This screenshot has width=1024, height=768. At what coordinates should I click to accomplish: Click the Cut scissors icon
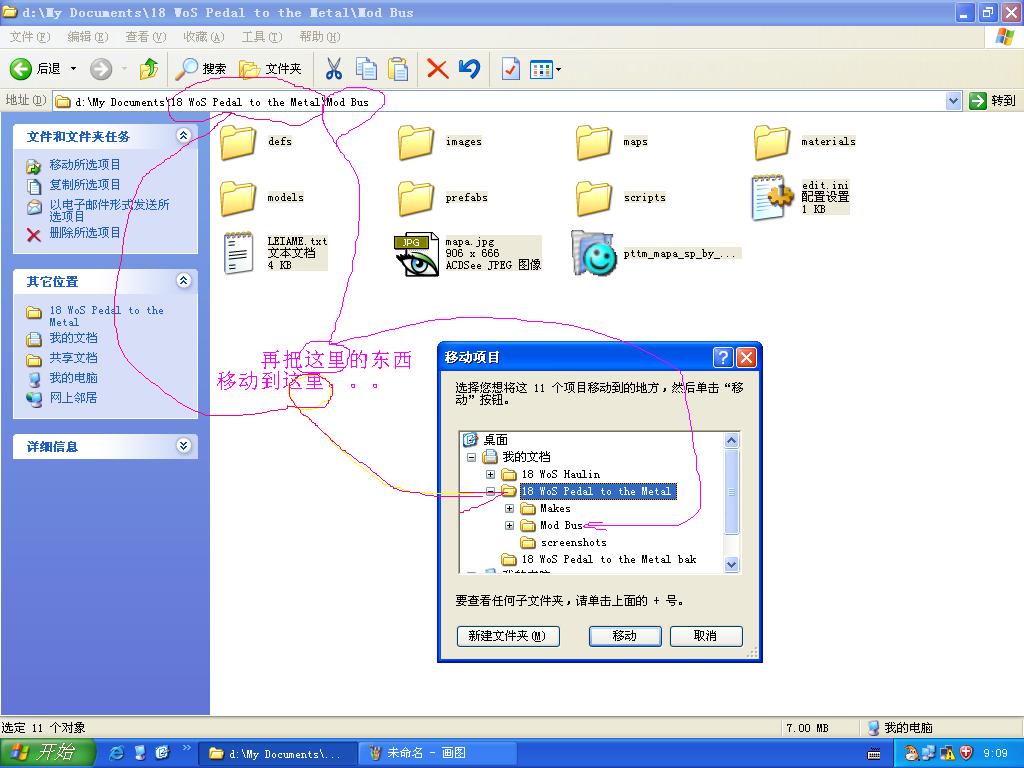[334, 69]
